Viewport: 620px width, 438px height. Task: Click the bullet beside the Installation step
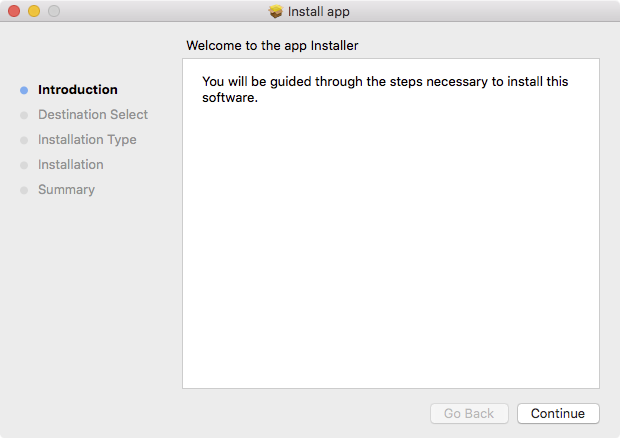(x=24, y=165)
